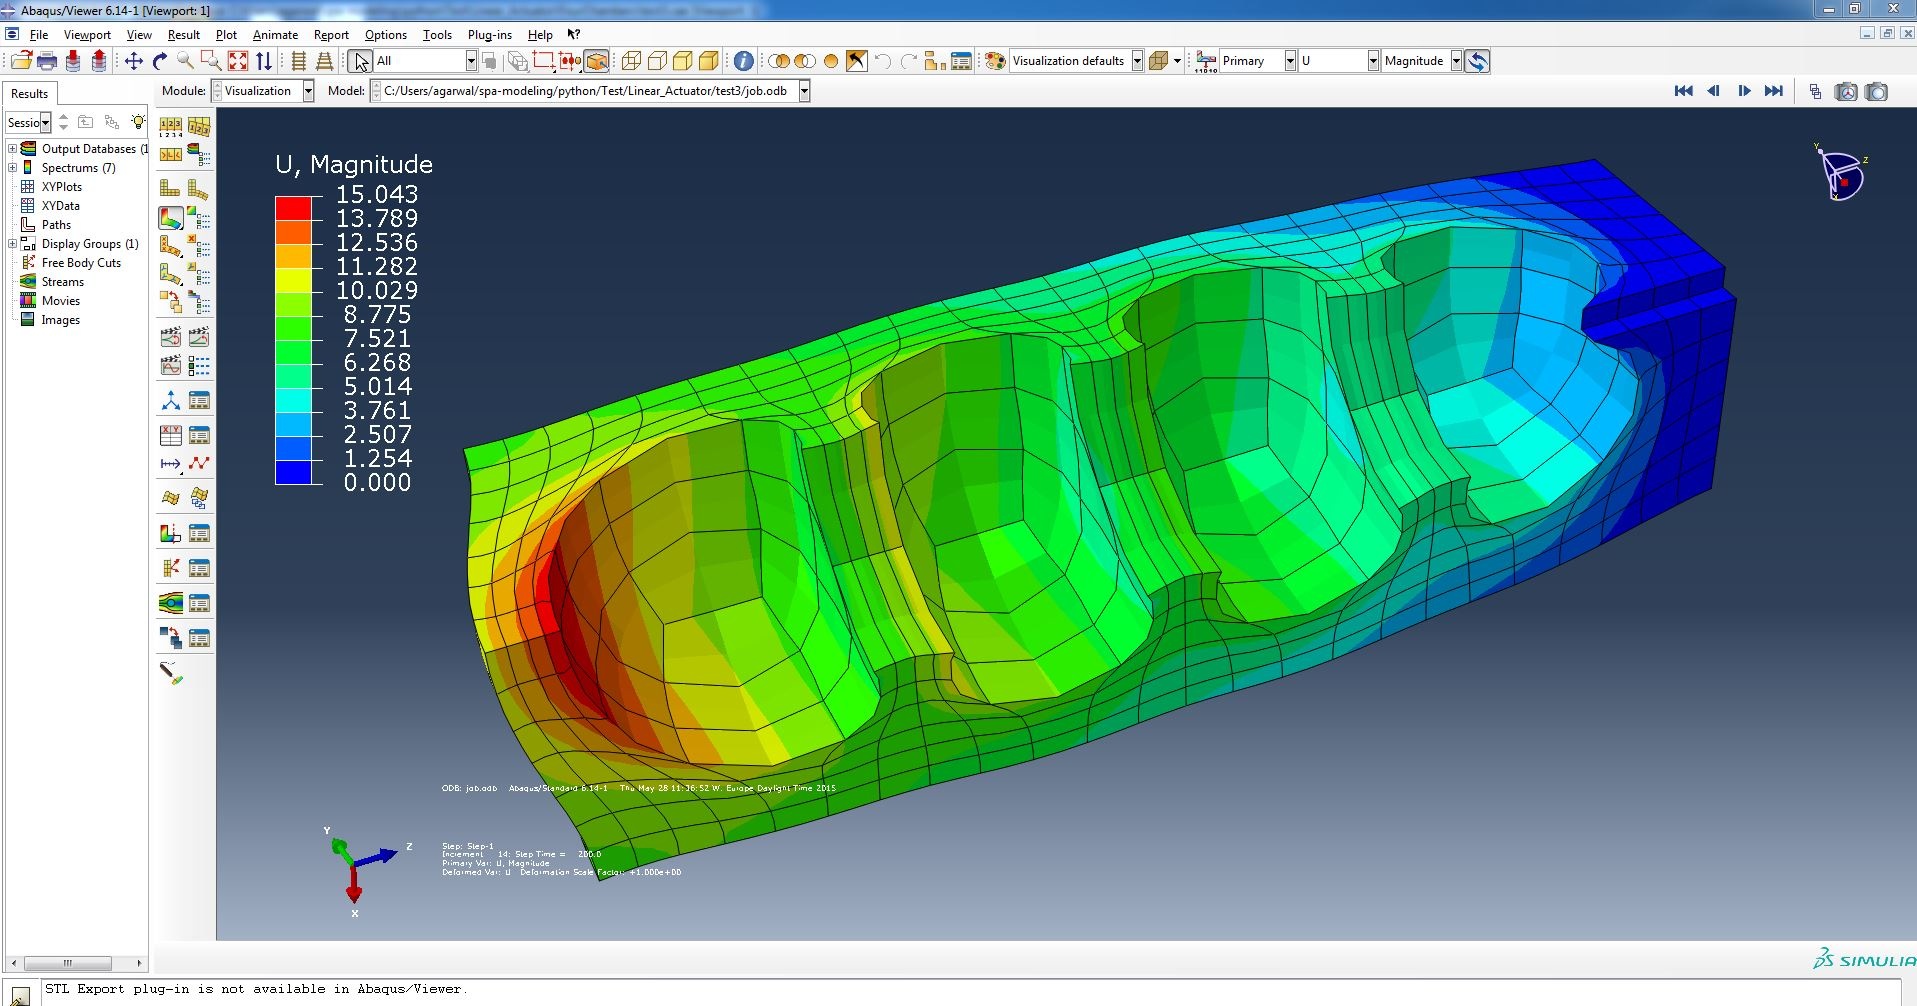1917x1006 pixels.
Task: Click the Color Code palette icon
Action: pyautogui.click(x=995, y=61)
